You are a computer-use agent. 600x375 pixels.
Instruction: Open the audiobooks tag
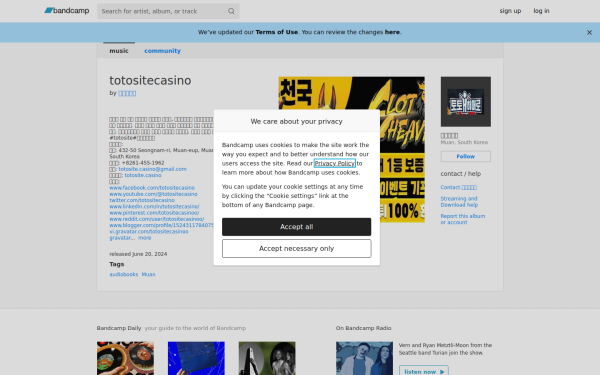coord(124,274)
